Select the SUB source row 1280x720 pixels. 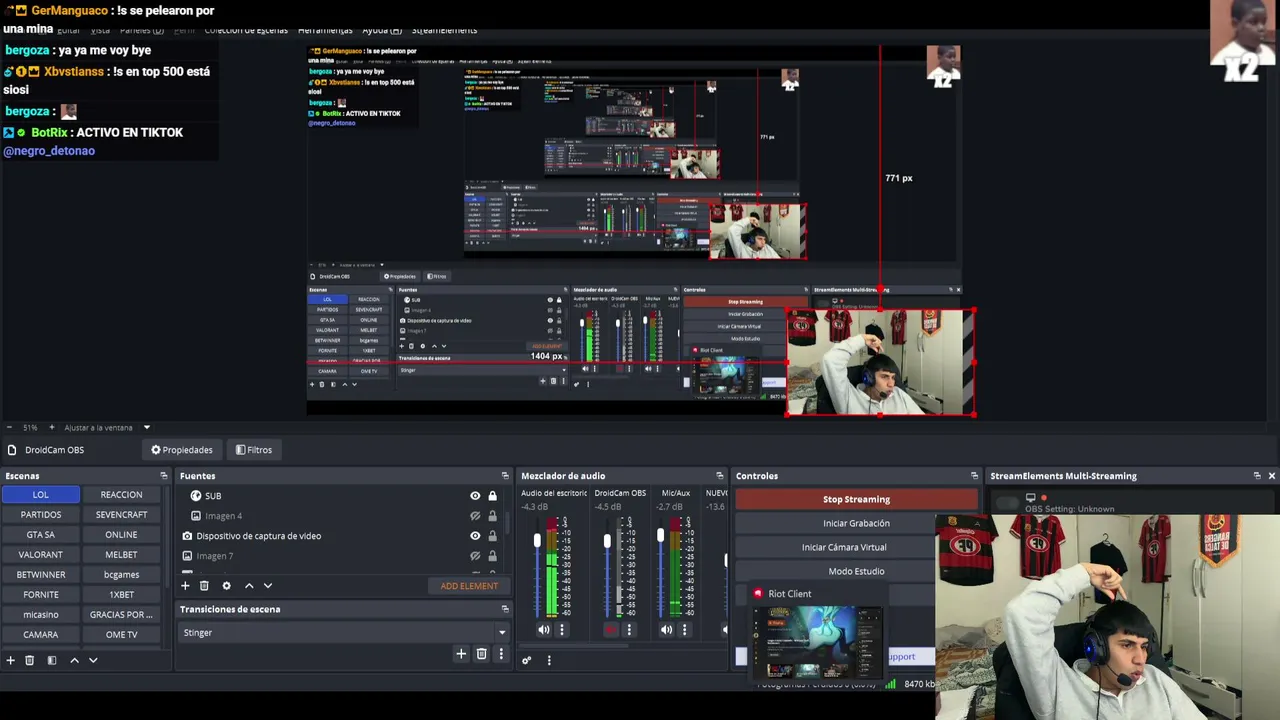point(339,496)
